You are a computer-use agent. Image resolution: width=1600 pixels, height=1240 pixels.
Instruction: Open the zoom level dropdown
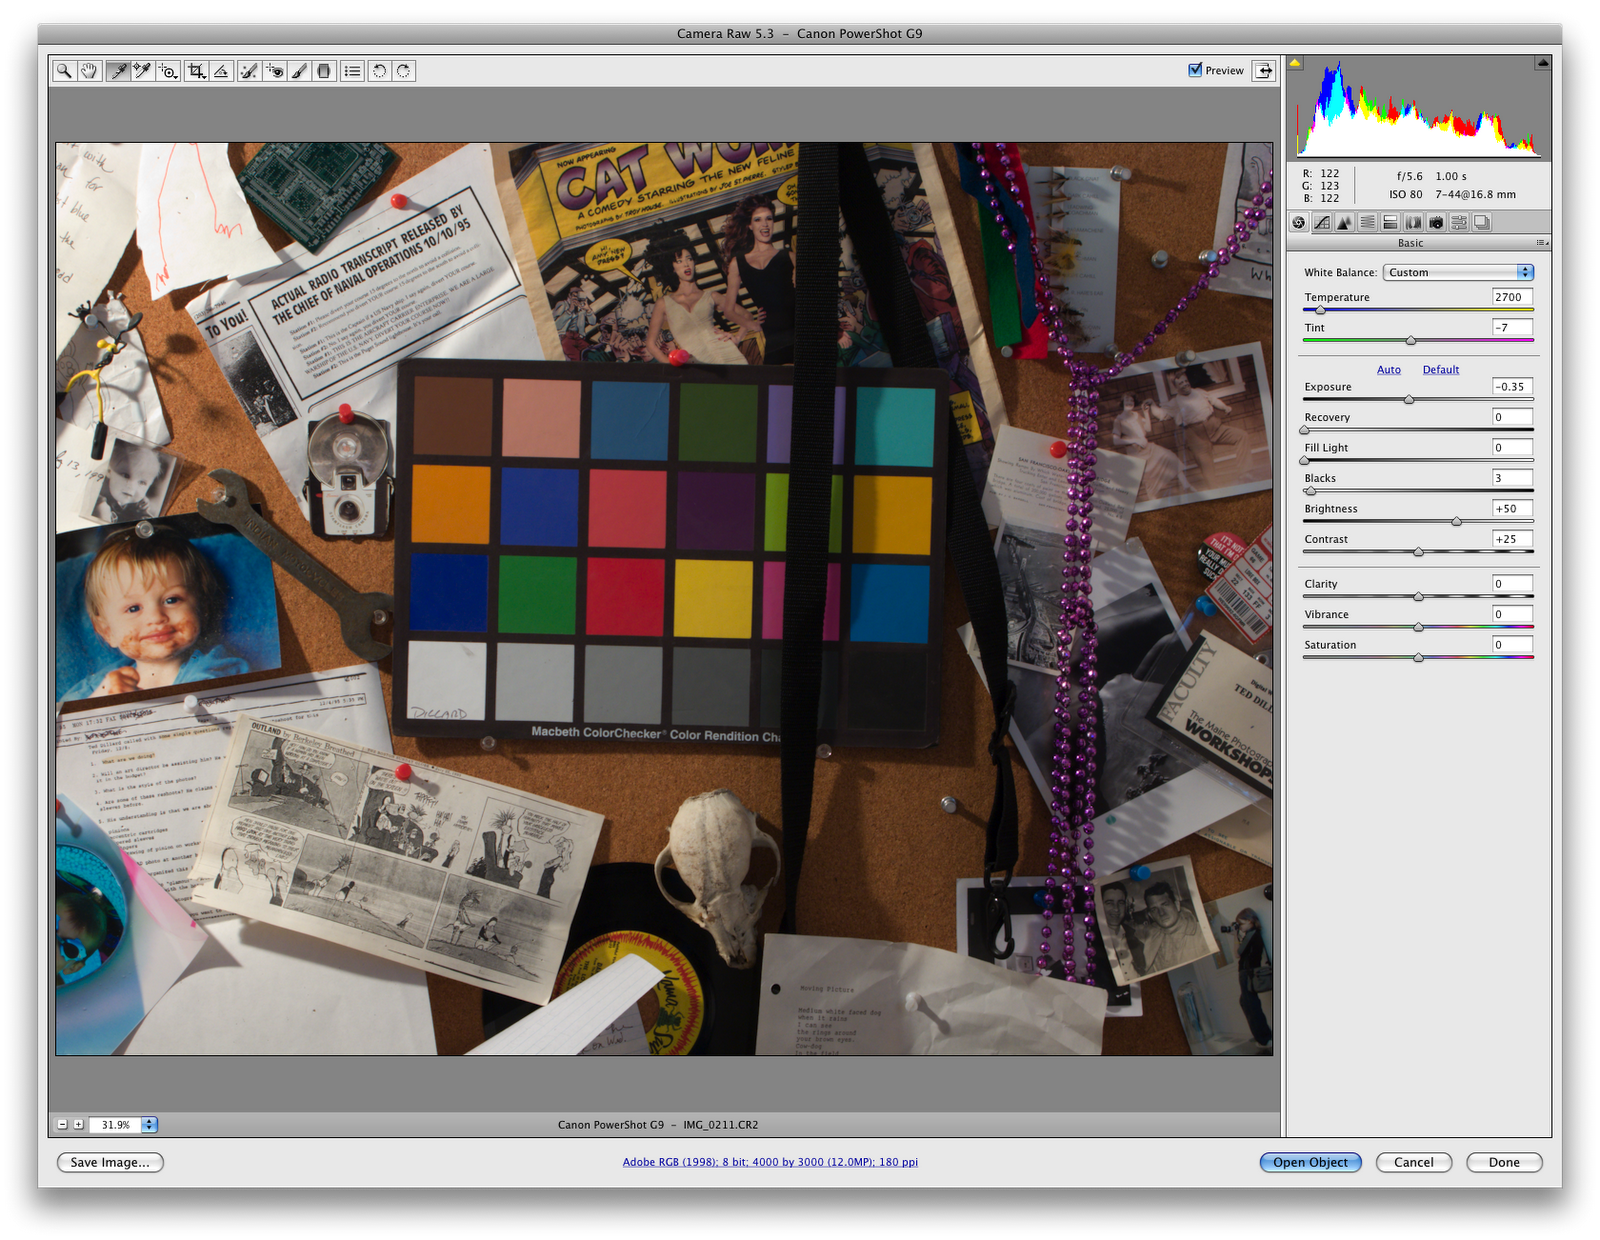149,1125
